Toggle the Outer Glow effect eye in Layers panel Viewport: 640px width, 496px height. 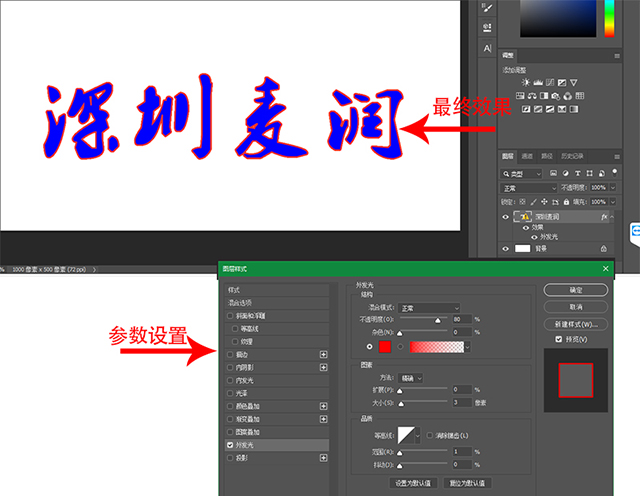point(534,237)
